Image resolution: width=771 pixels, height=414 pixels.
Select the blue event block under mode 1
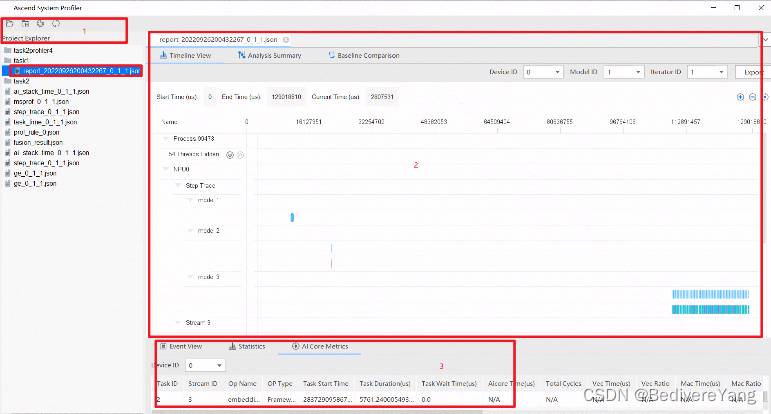292,217
